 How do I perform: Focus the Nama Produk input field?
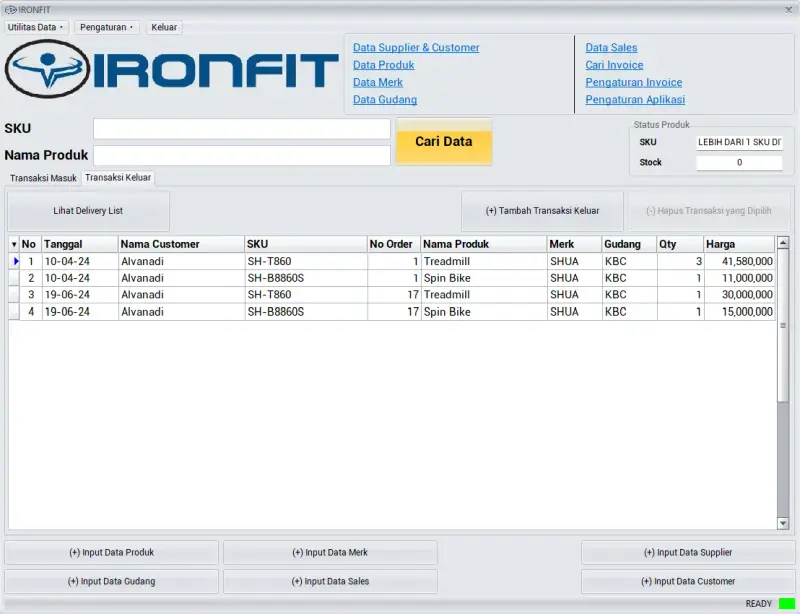click(242, 155)
